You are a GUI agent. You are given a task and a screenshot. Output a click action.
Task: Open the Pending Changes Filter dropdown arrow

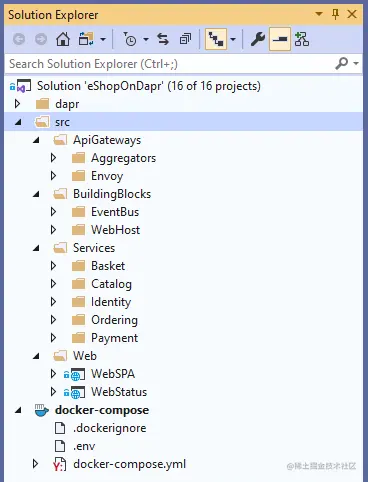tap(146, 39)
